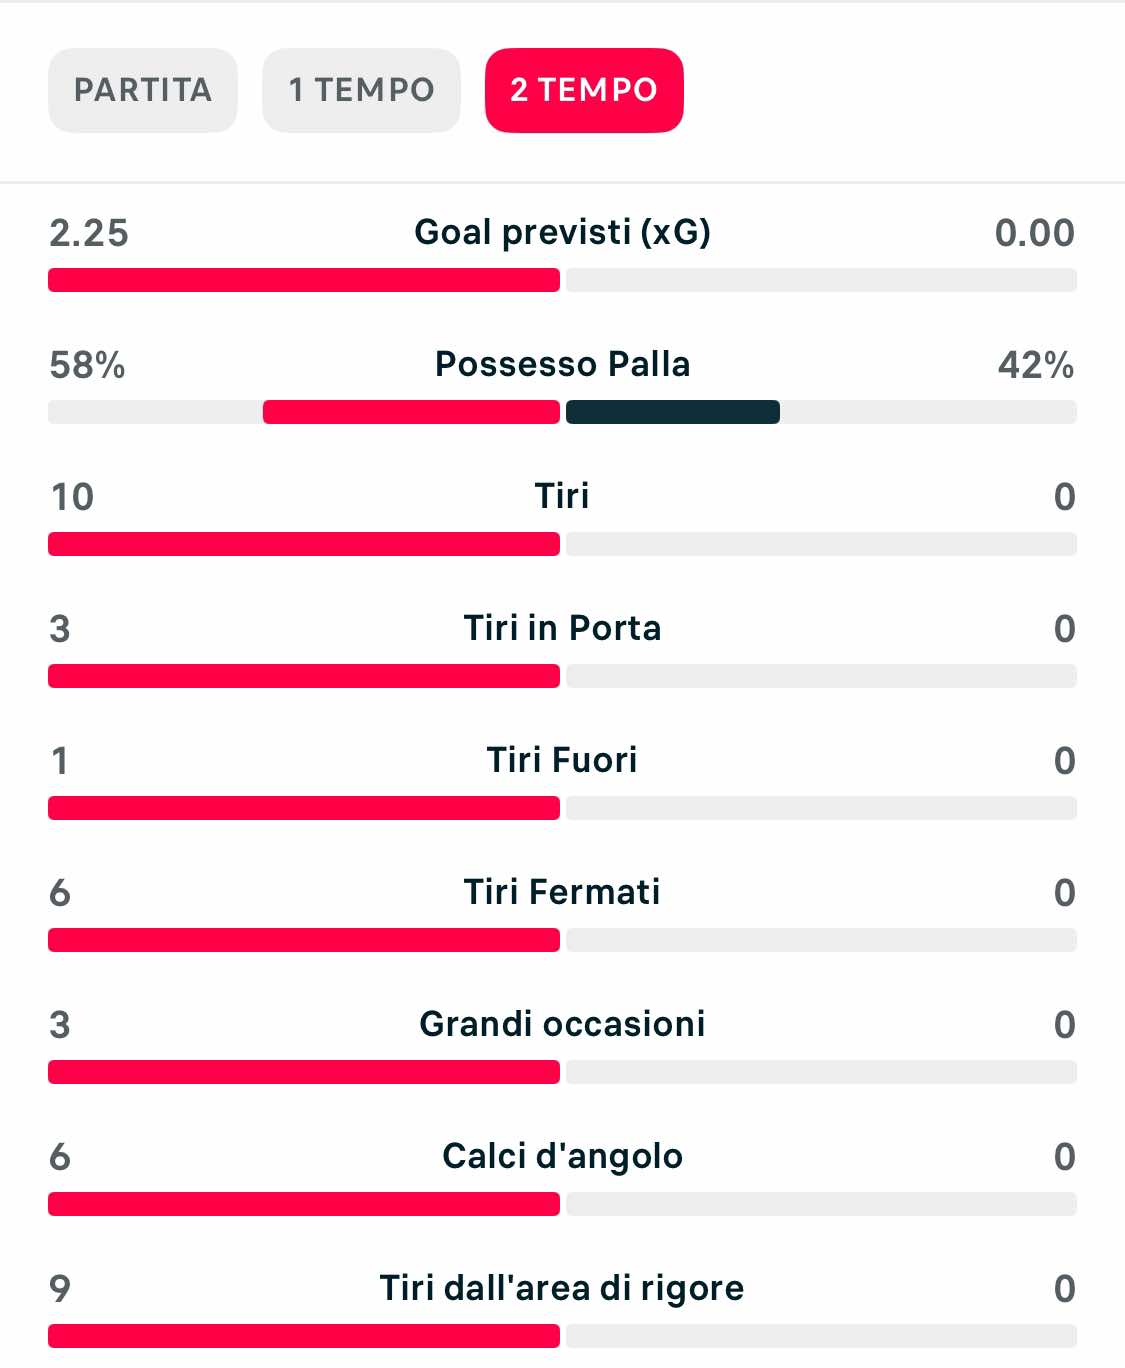The image size is (1125, 1368).
Task: Click the 2.25 xG value
Action: pyautogui.click(x=89, y=233)
